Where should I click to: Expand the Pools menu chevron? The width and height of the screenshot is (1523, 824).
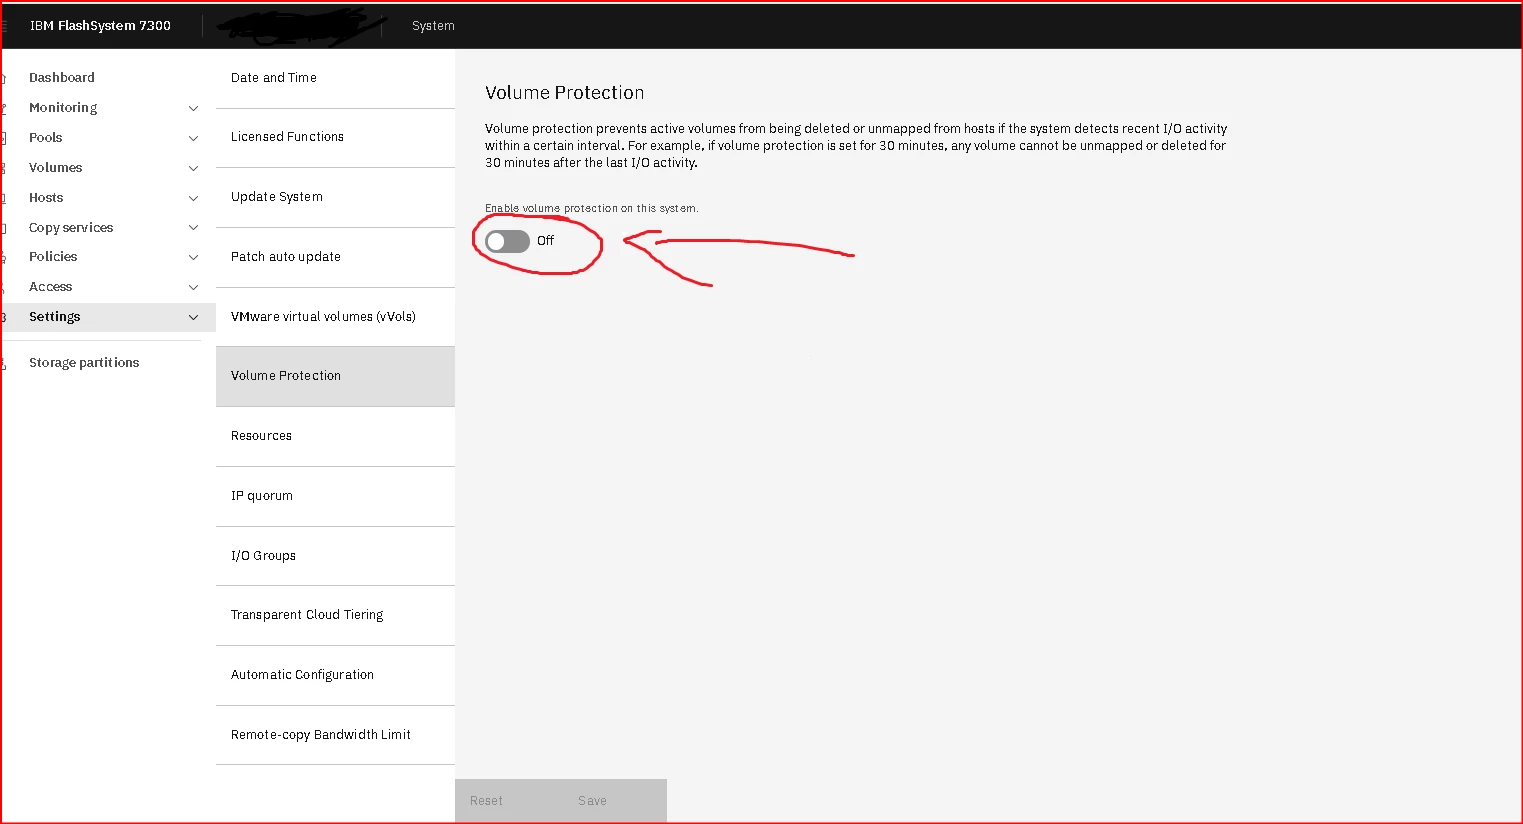pyautogui.click(x=193, y=138)
